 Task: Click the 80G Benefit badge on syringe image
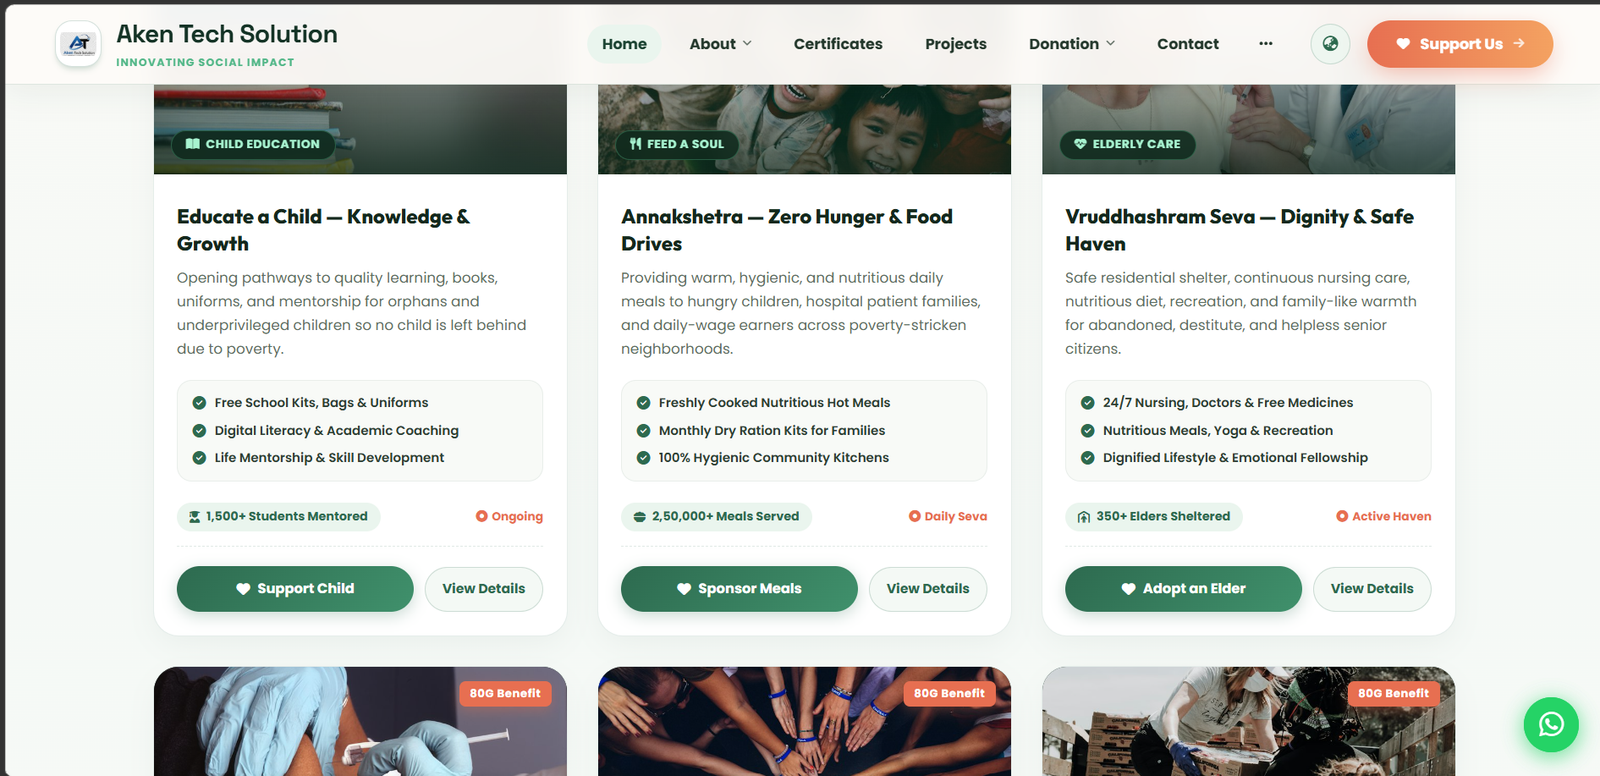(505, 693)
